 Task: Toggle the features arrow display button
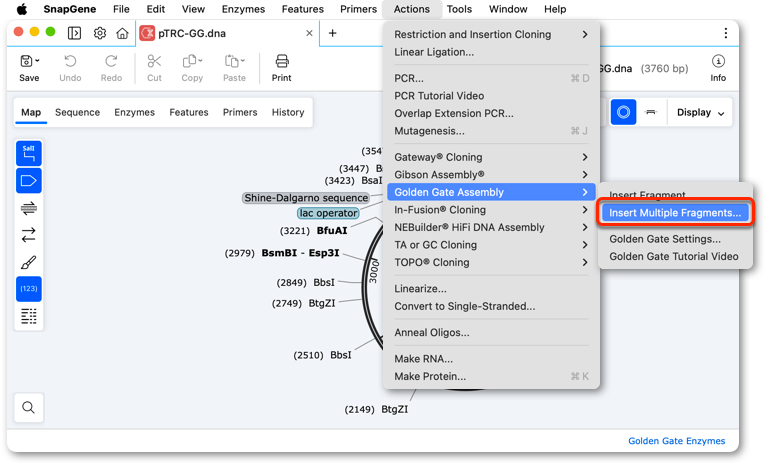point(29,181)
